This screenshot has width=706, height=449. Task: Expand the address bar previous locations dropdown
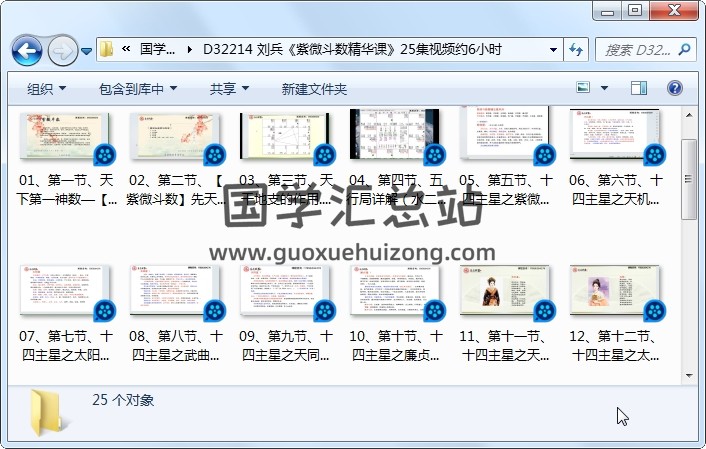(554, 49)
